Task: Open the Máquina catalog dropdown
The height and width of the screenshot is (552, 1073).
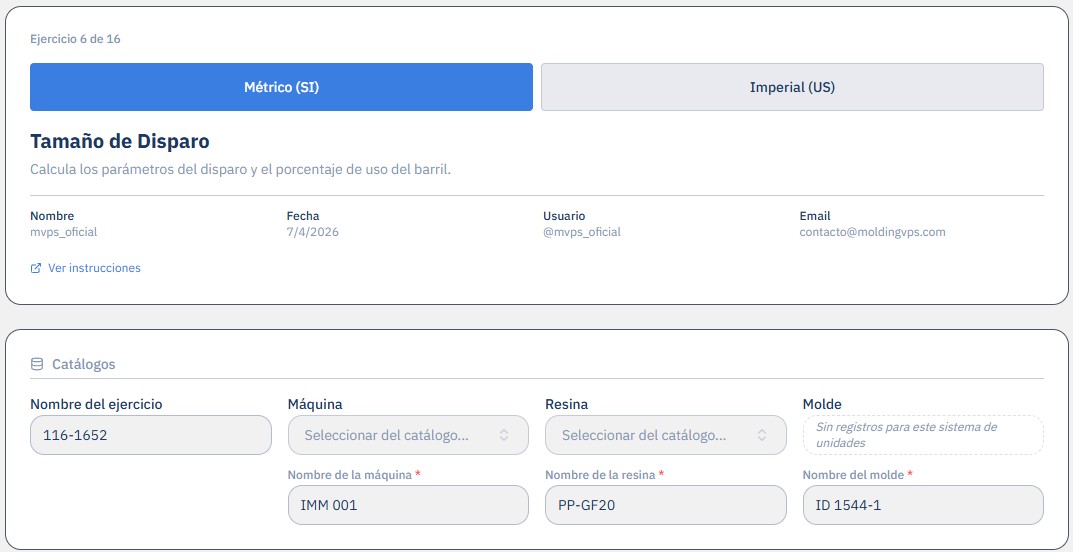Action: pos(409,435)
